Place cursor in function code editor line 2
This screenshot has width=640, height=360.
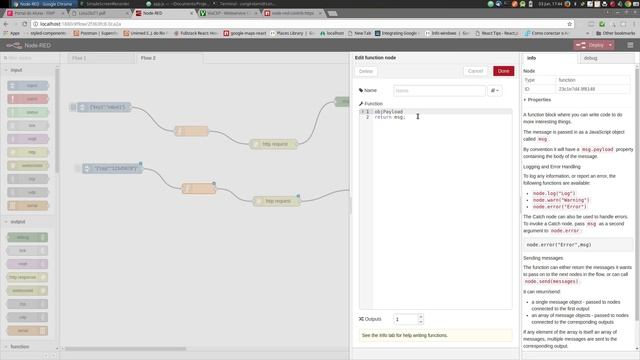pyautogui.click(x=442, y=117)
